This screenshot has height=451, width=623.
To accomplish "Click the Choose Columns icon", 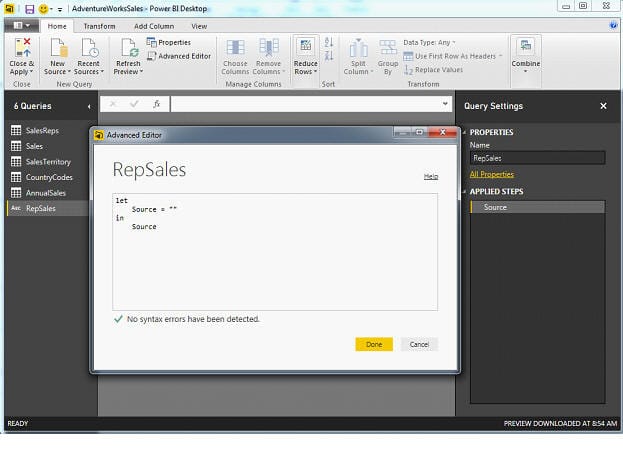I will [235, 47].
